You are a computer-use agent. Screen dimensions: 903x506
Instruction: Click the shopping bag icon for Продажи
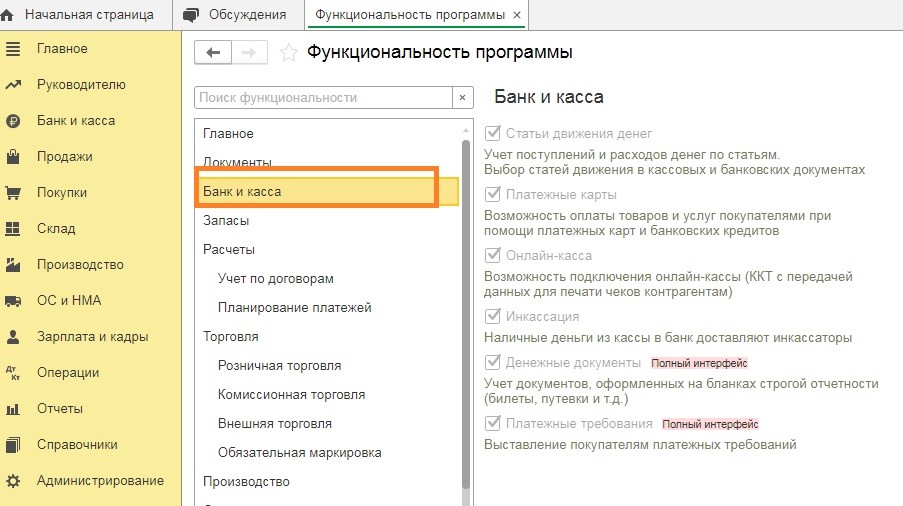13,157
